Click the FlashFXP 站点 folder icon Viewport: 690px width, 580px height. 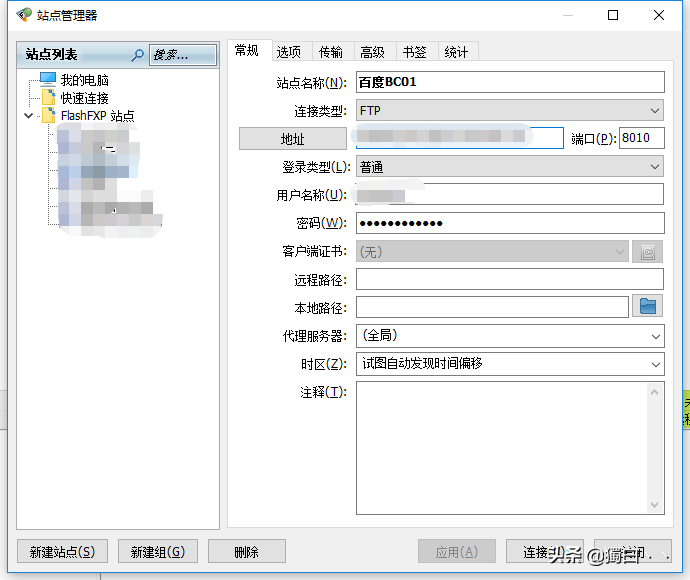pyautogui.click(x=48, y=116)
